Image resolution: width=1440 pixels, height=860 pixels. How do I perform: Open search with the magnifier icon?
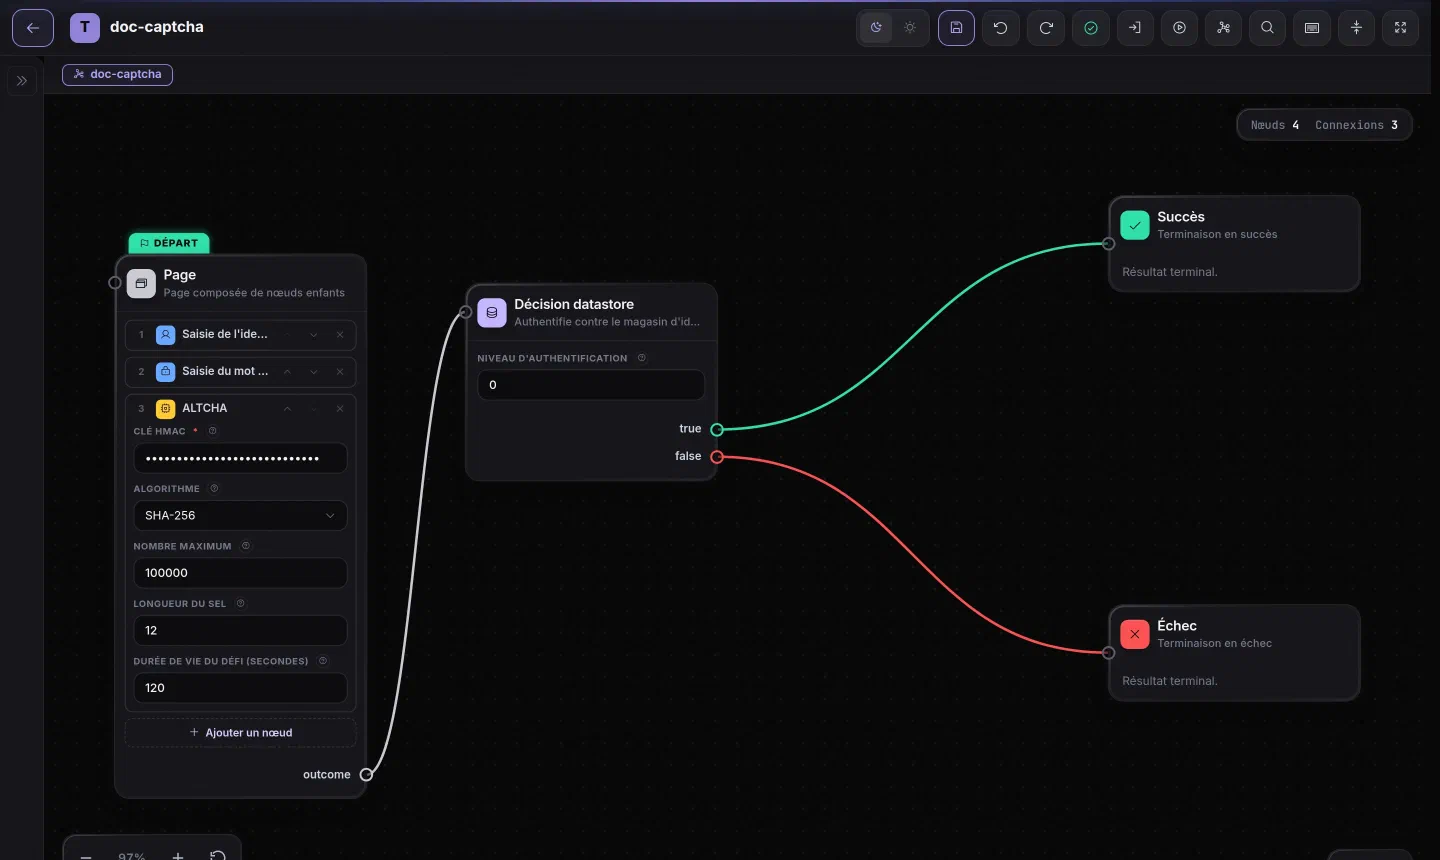pyautogui.click(x=1268, y=28)
